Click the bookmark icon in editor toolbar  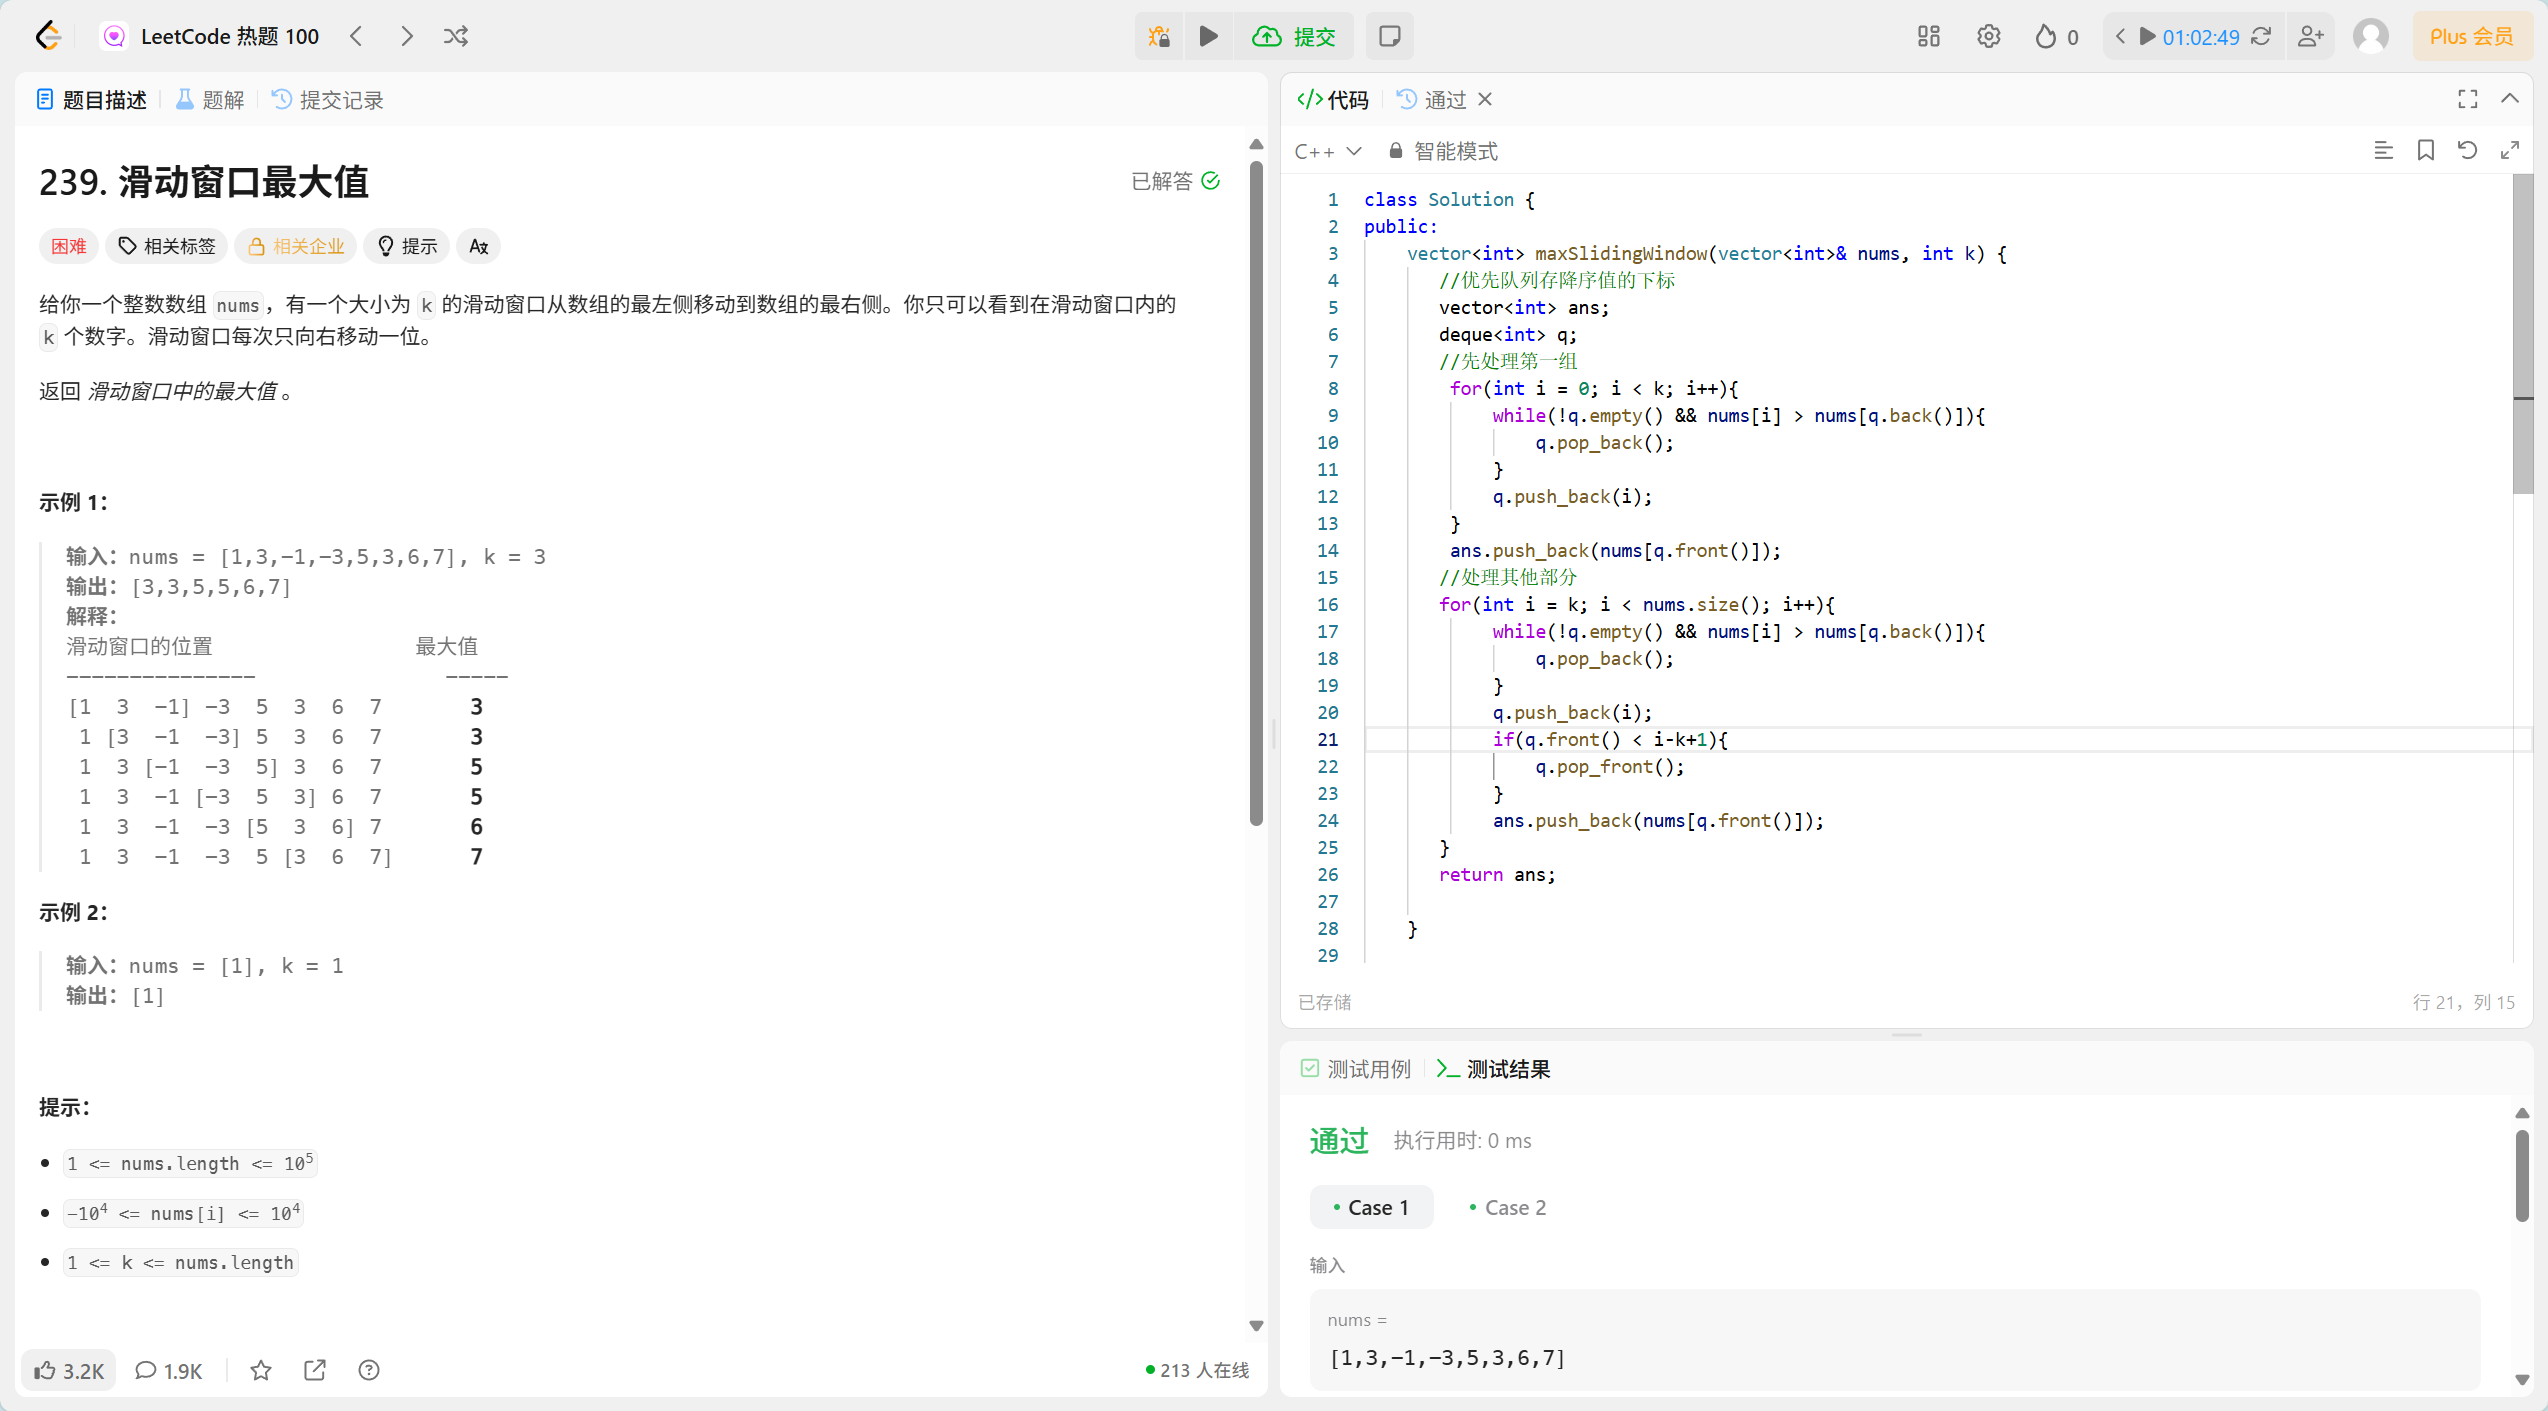pyautogui.click(x=2425, y=151)
